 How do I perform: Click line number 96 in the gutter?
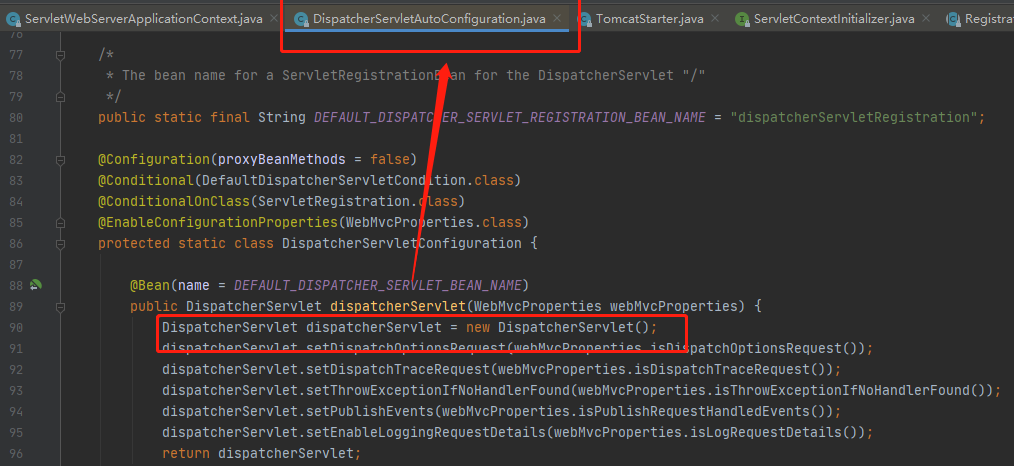[16, 453]
